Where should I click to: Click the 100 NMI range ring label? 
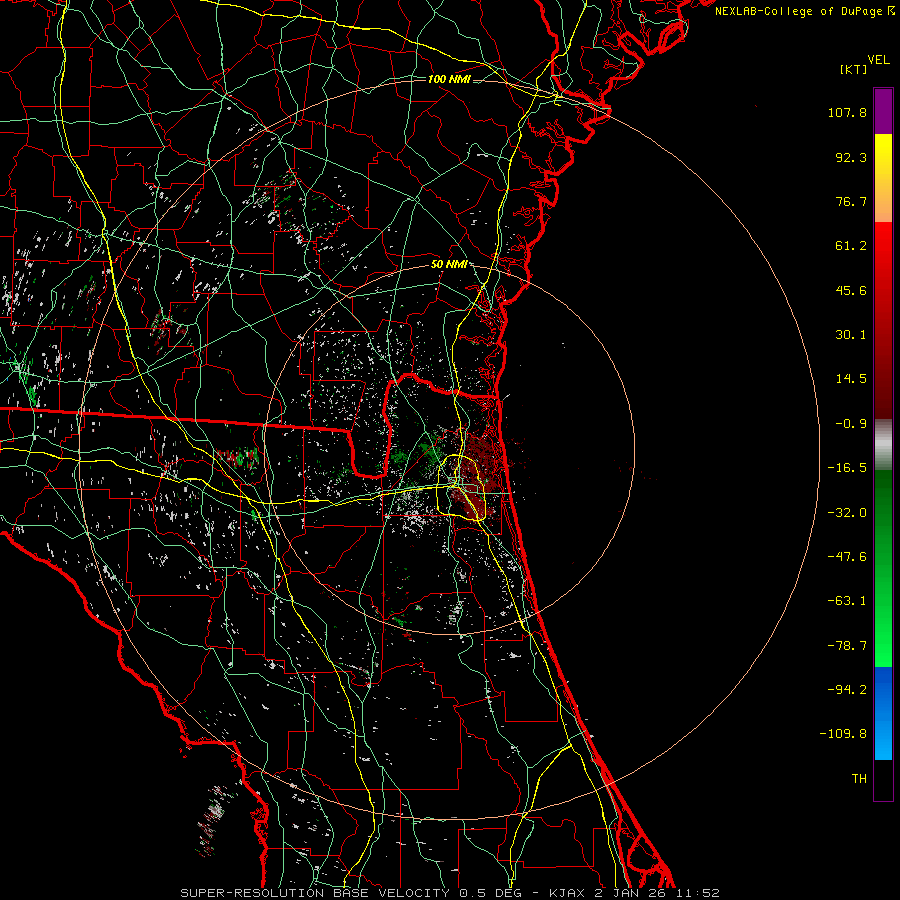tap(449, 79)
